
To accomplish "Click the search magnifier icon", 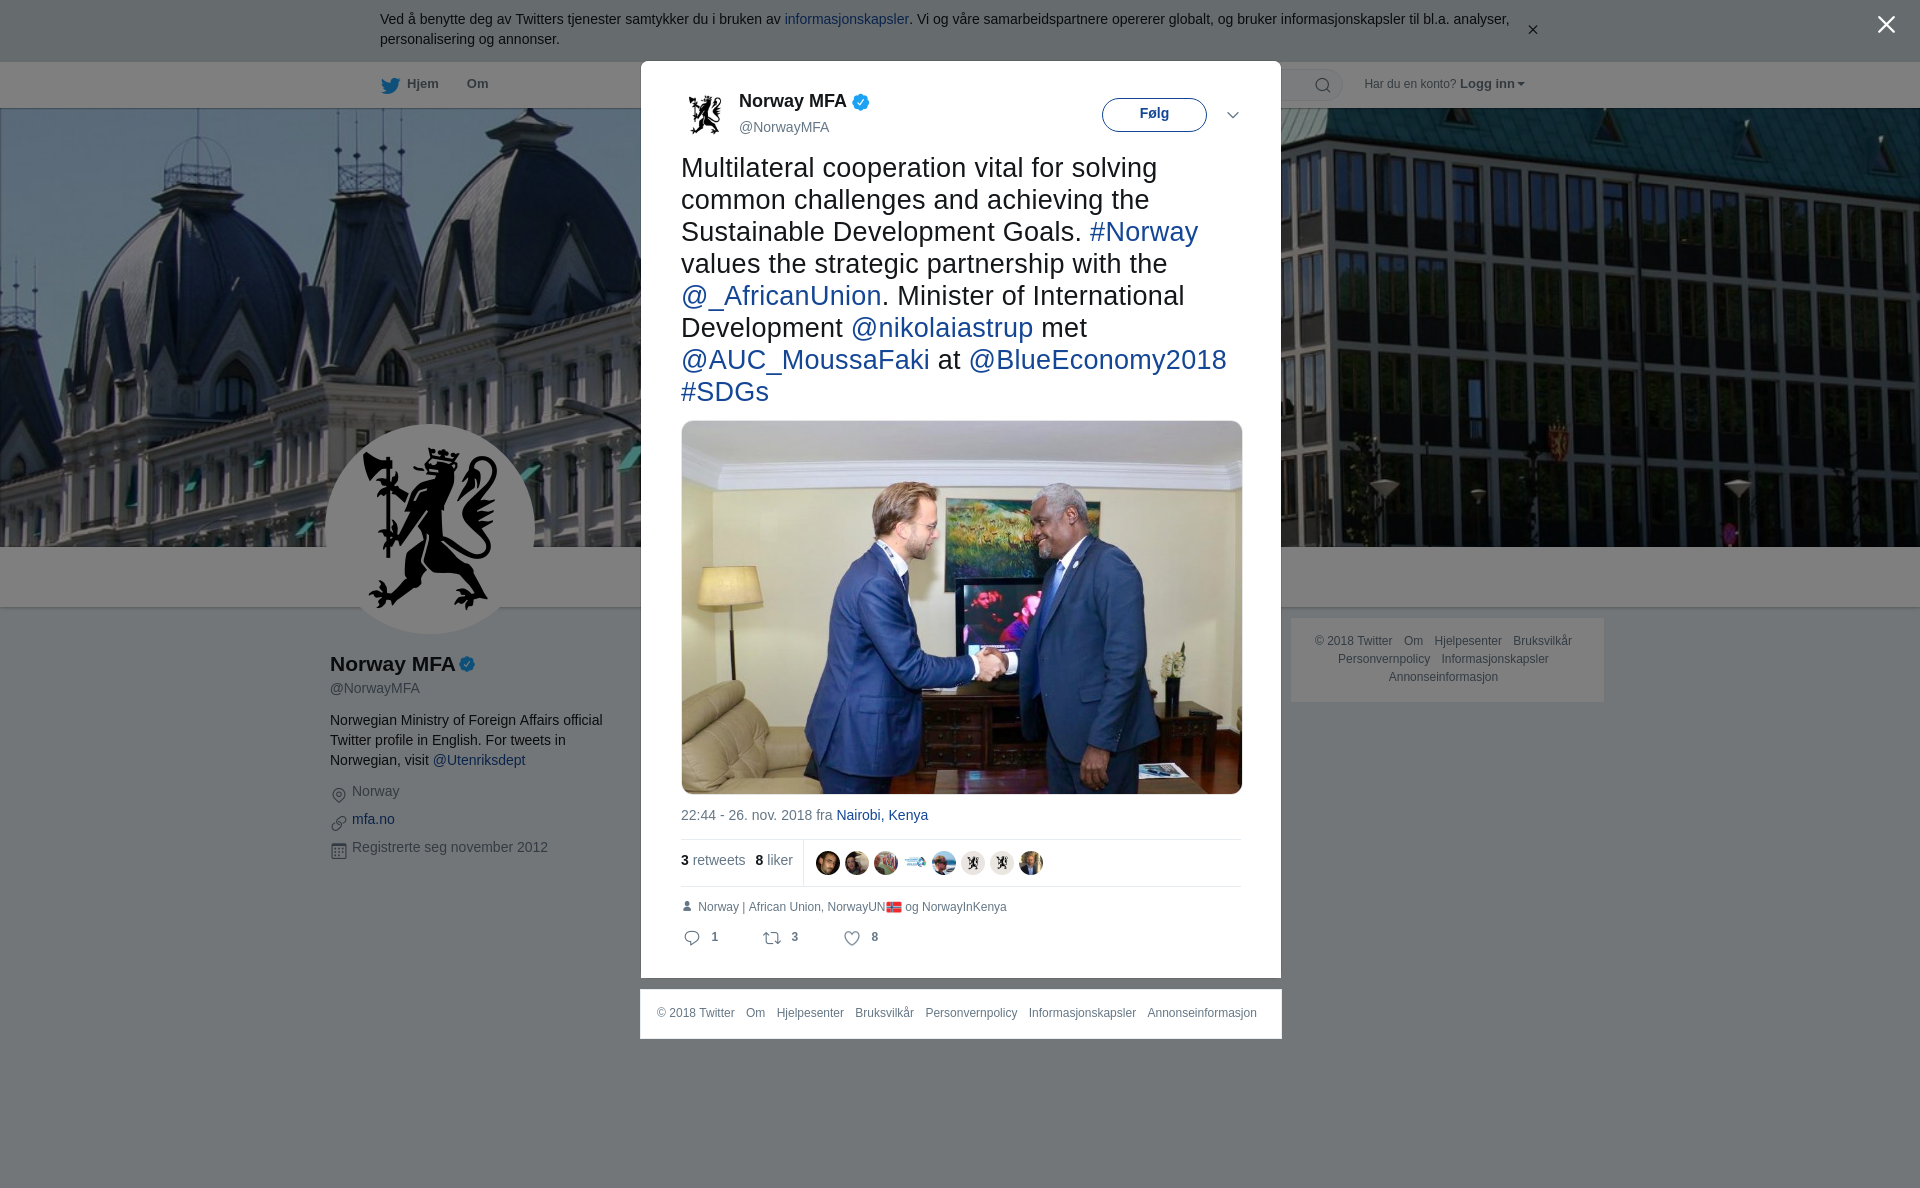I will pyautogui.click(x=1322, y=85).
